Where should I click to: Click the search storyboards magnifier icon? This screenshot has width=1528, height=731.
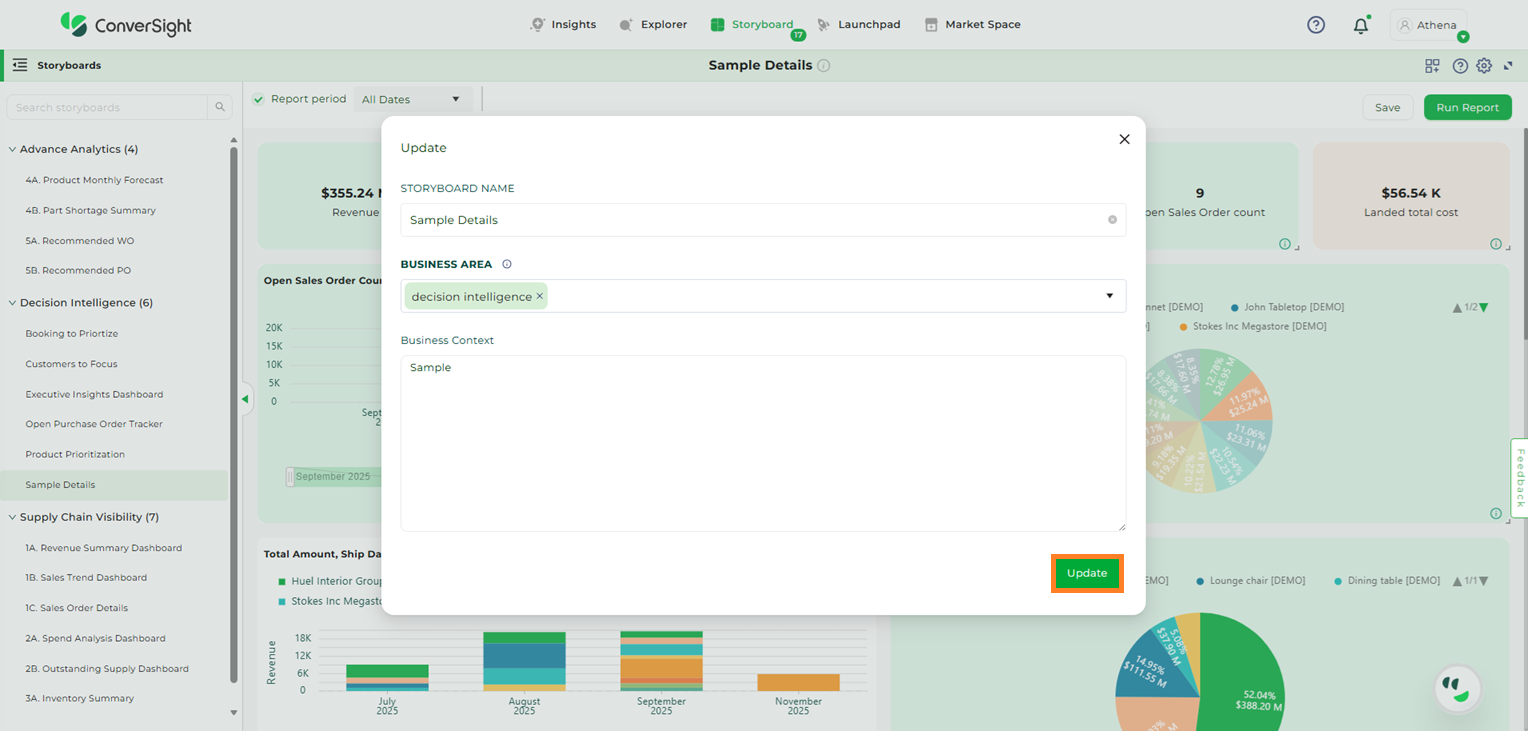(219, 107)
